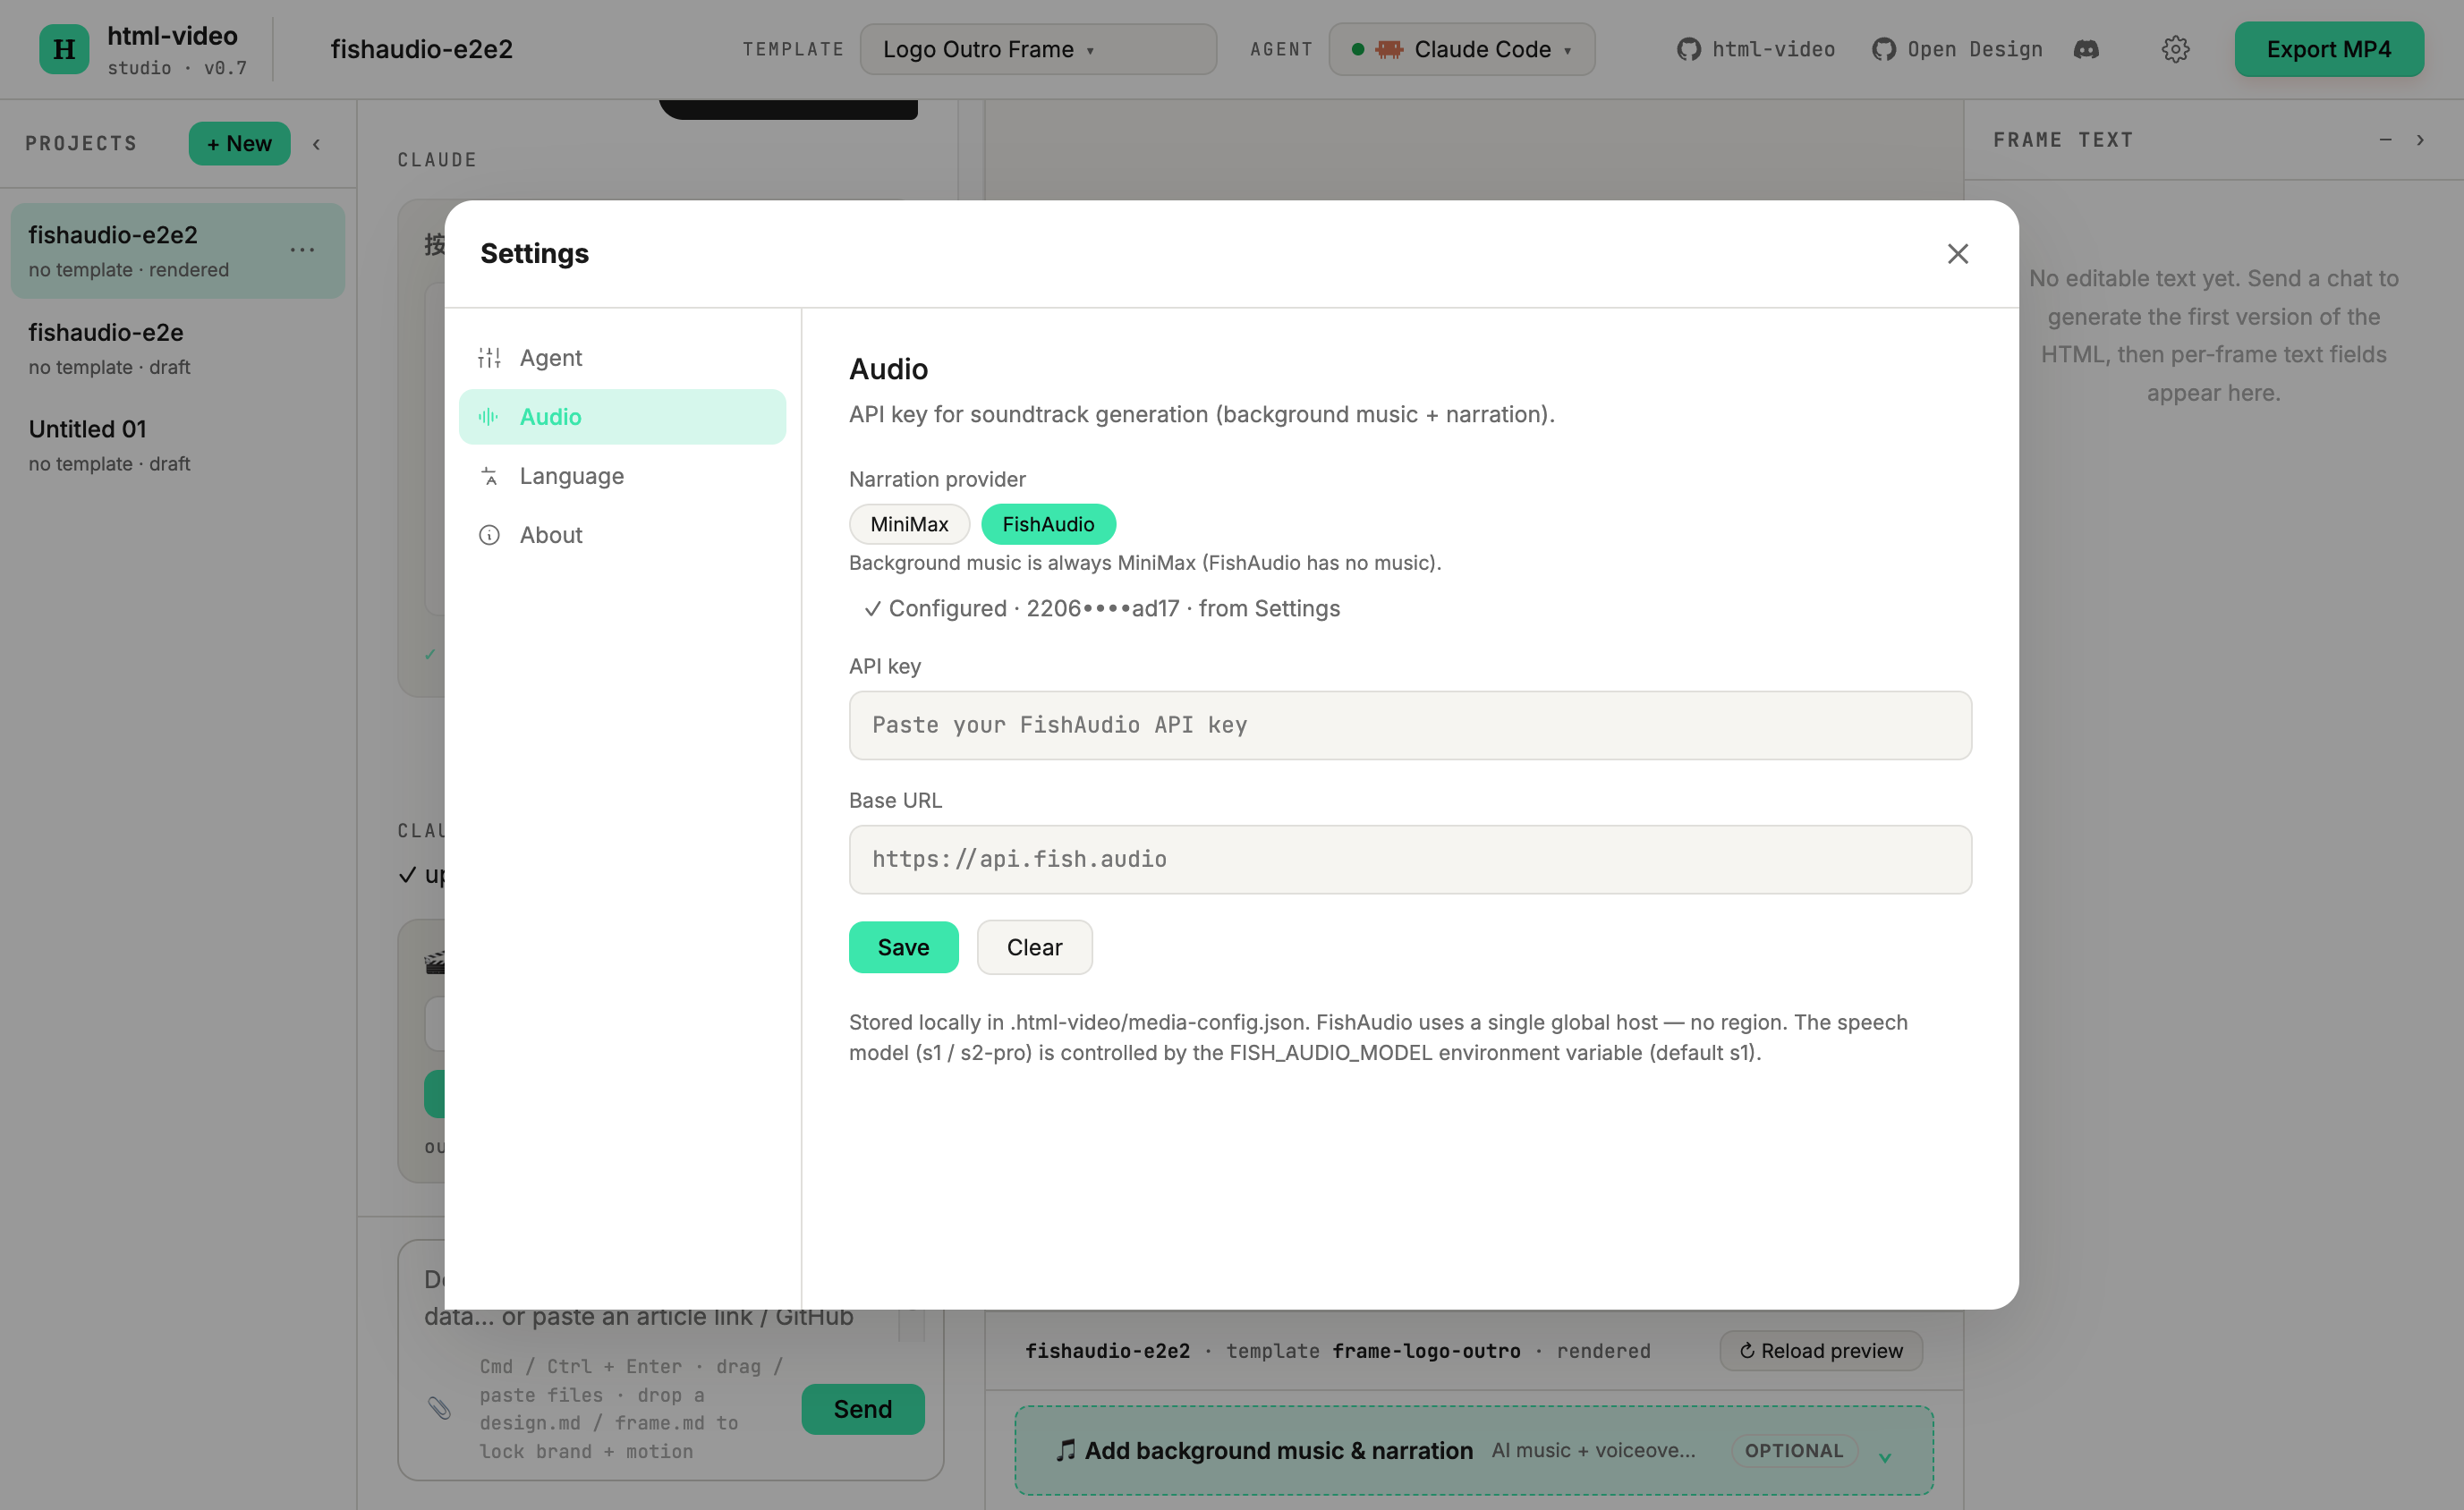The image size is (2464, 1510).
Task: Select MiniMax narration provider
Action: coord(909,524)
